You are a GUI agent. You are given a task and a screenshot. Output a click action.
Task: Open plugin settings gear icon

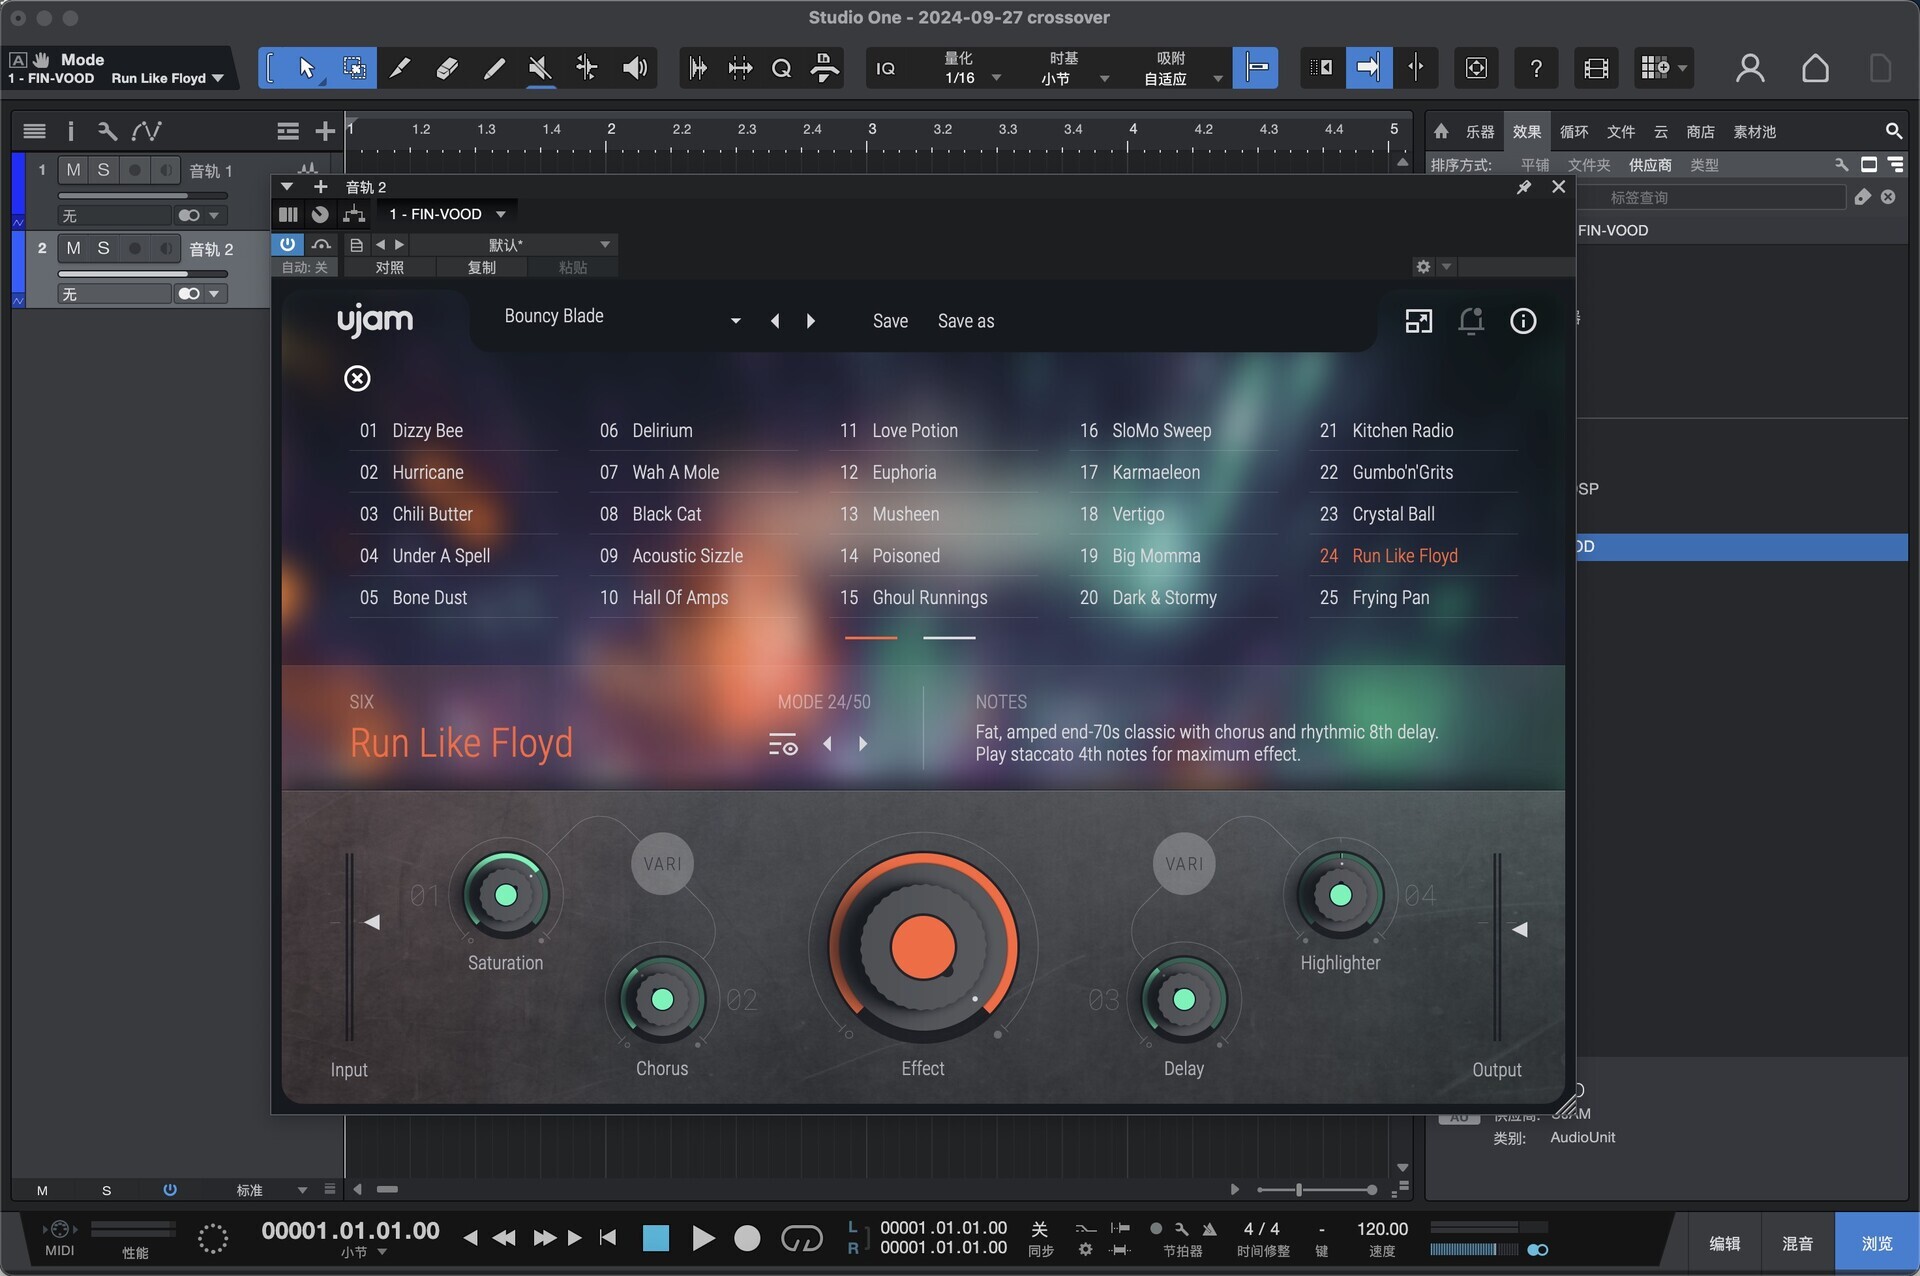1423,267
